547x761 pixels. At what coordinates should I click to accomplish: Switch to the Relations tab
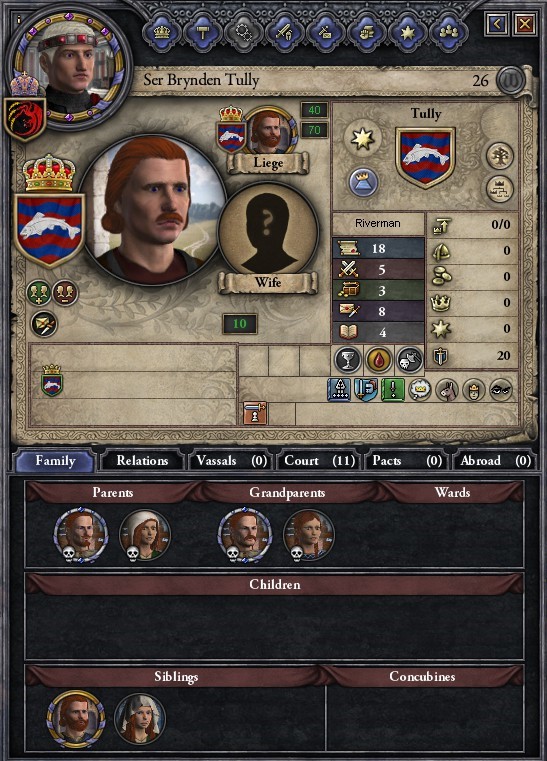coord(142,461)
